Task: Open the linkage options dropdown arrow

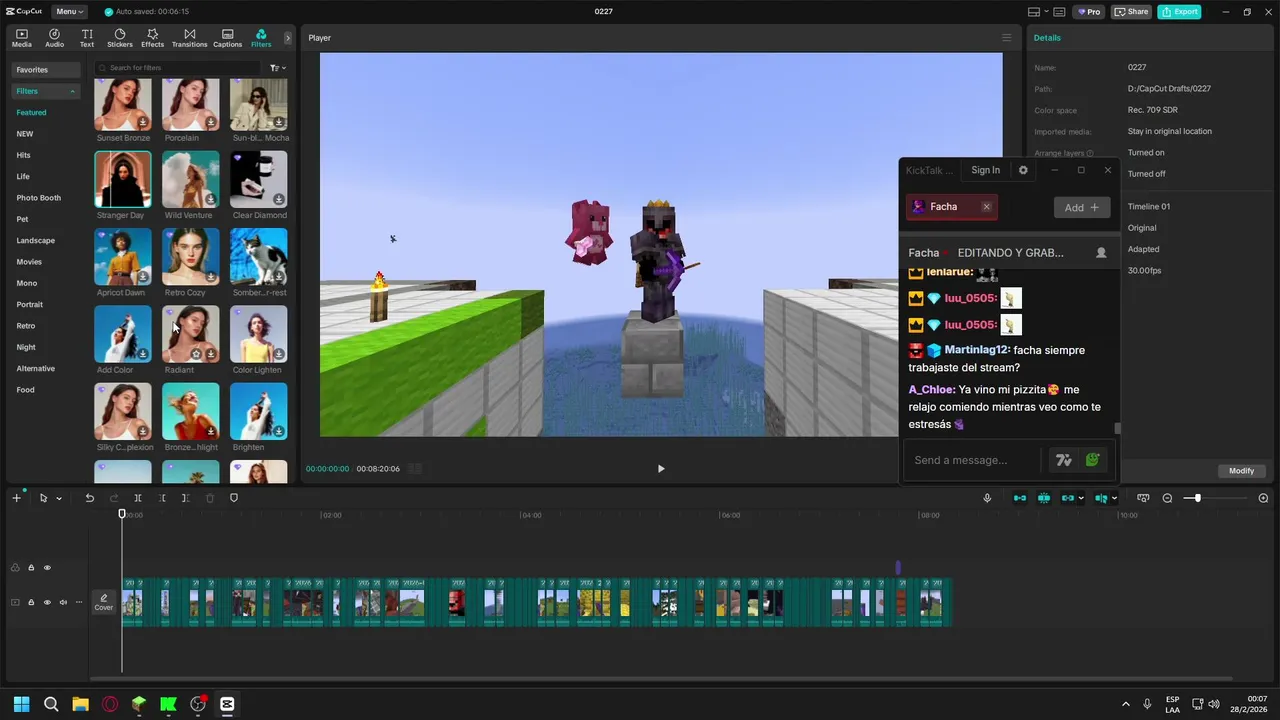Action: click(x=1083, y=498)
